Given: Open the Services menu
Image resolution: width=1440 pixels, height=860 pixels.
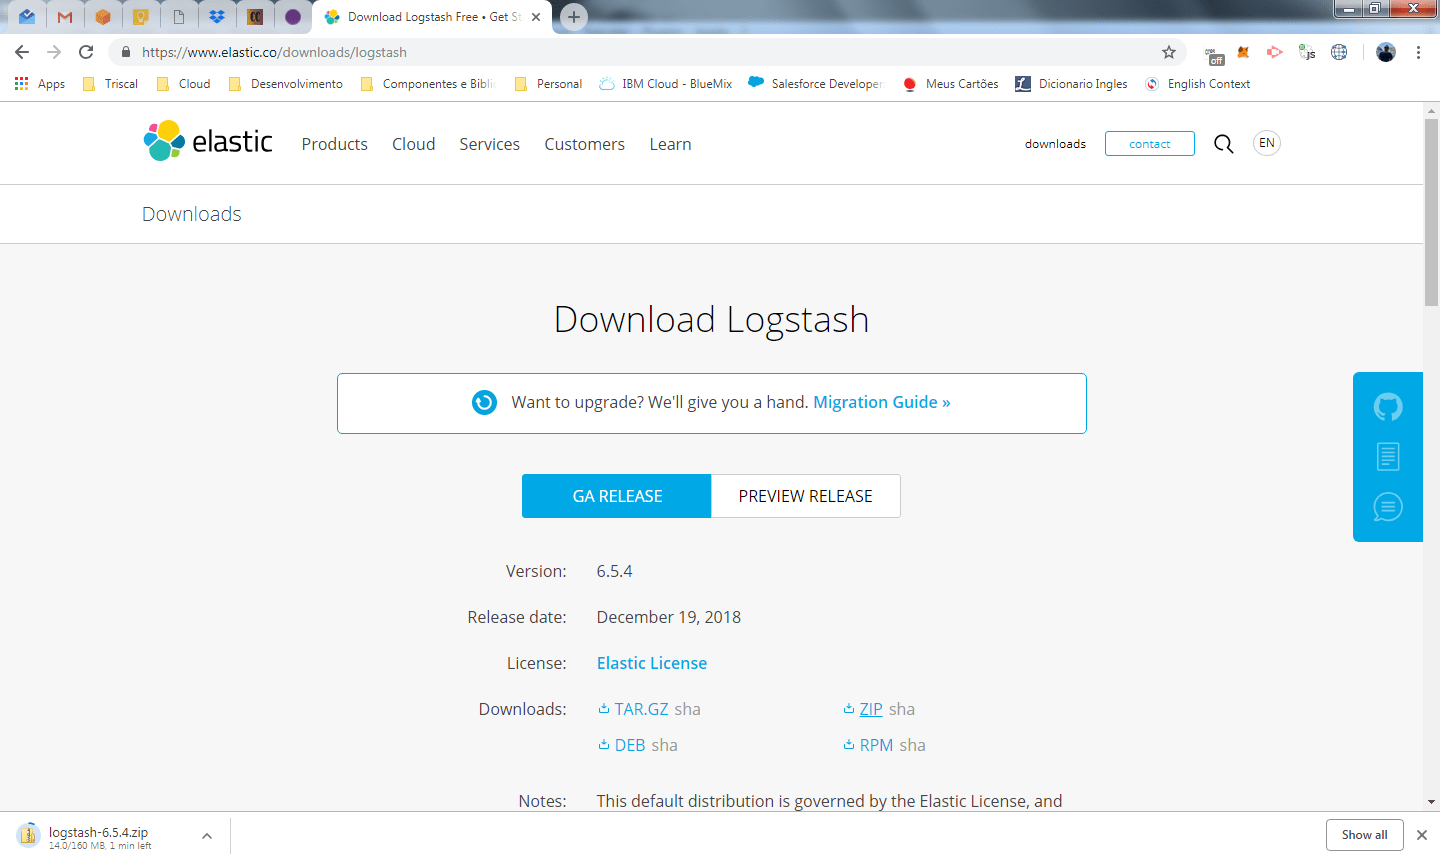Looking at the screenshot, I should tap(490, 144).
